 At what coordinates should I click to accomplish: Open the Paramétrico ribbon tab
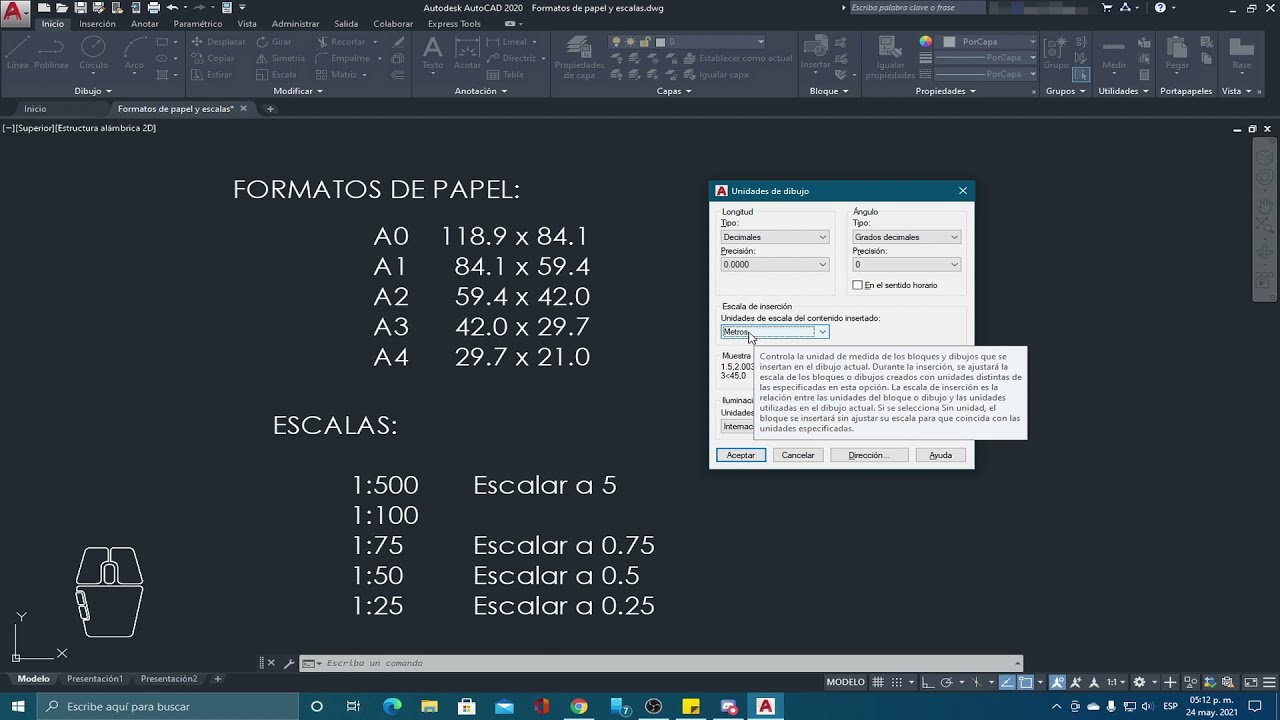tap(198, 24)
